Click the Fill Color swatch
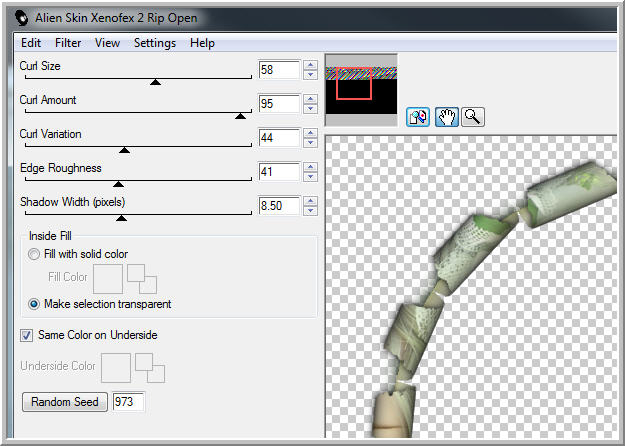The width and height of the screenshot is (625, 446). pos(108,279)
